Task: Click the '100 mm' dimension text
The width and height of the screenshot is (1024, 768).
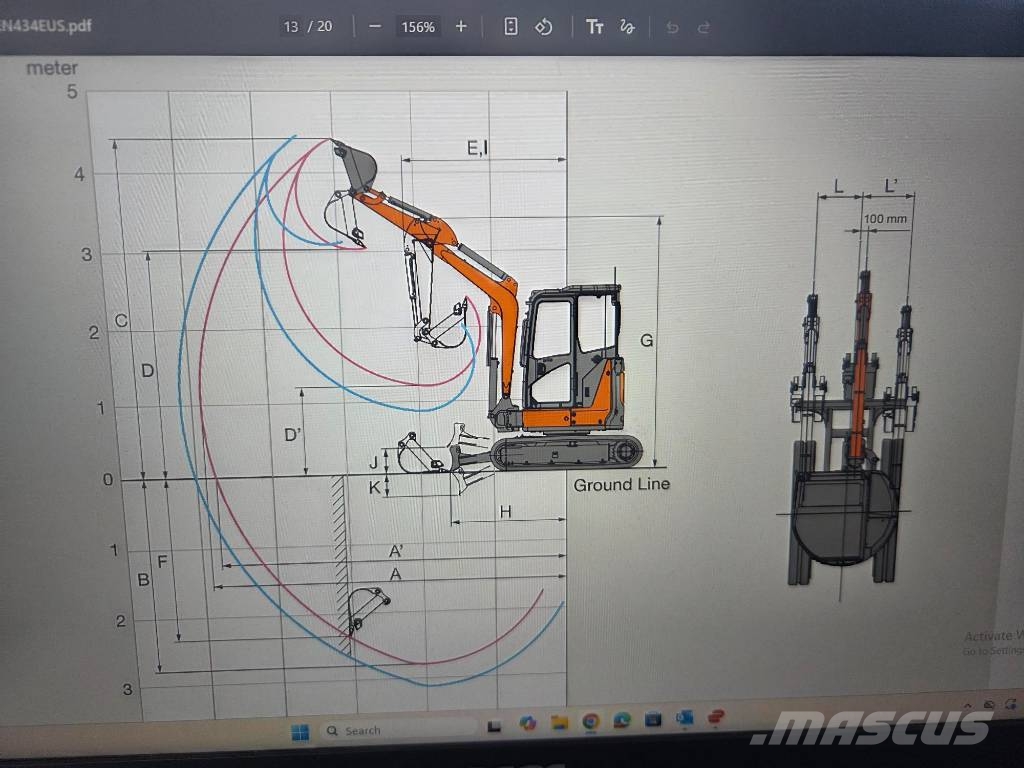Action: point(886,219)
